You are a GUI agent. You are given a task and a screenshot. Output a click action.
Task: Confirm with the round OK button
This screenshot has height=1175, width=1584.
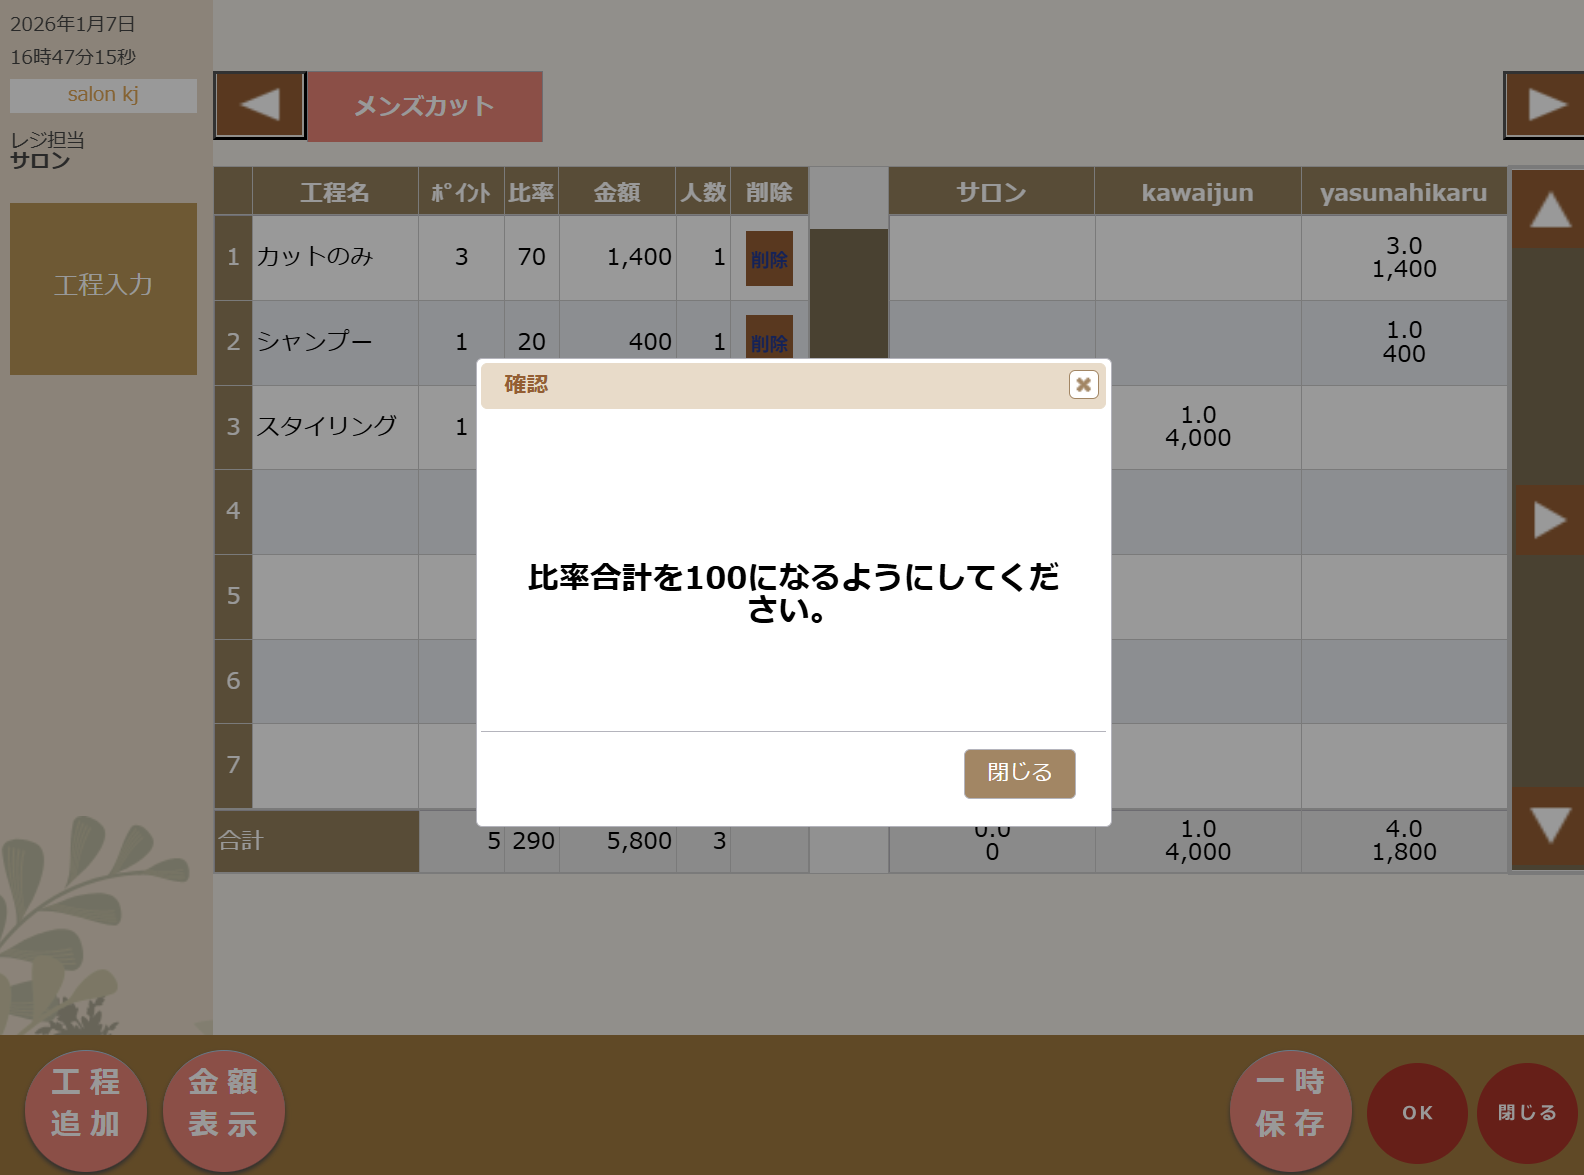(1416, 1113)
